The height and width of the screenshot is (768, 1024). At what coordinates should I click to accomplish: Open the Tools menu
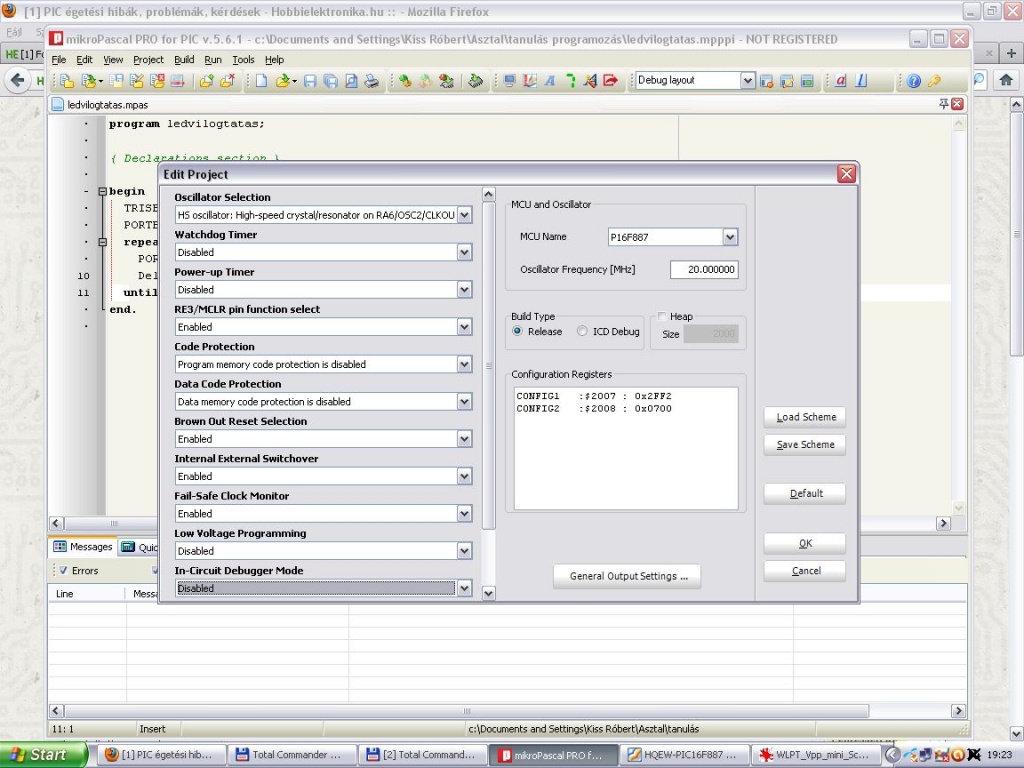(244, 59)
